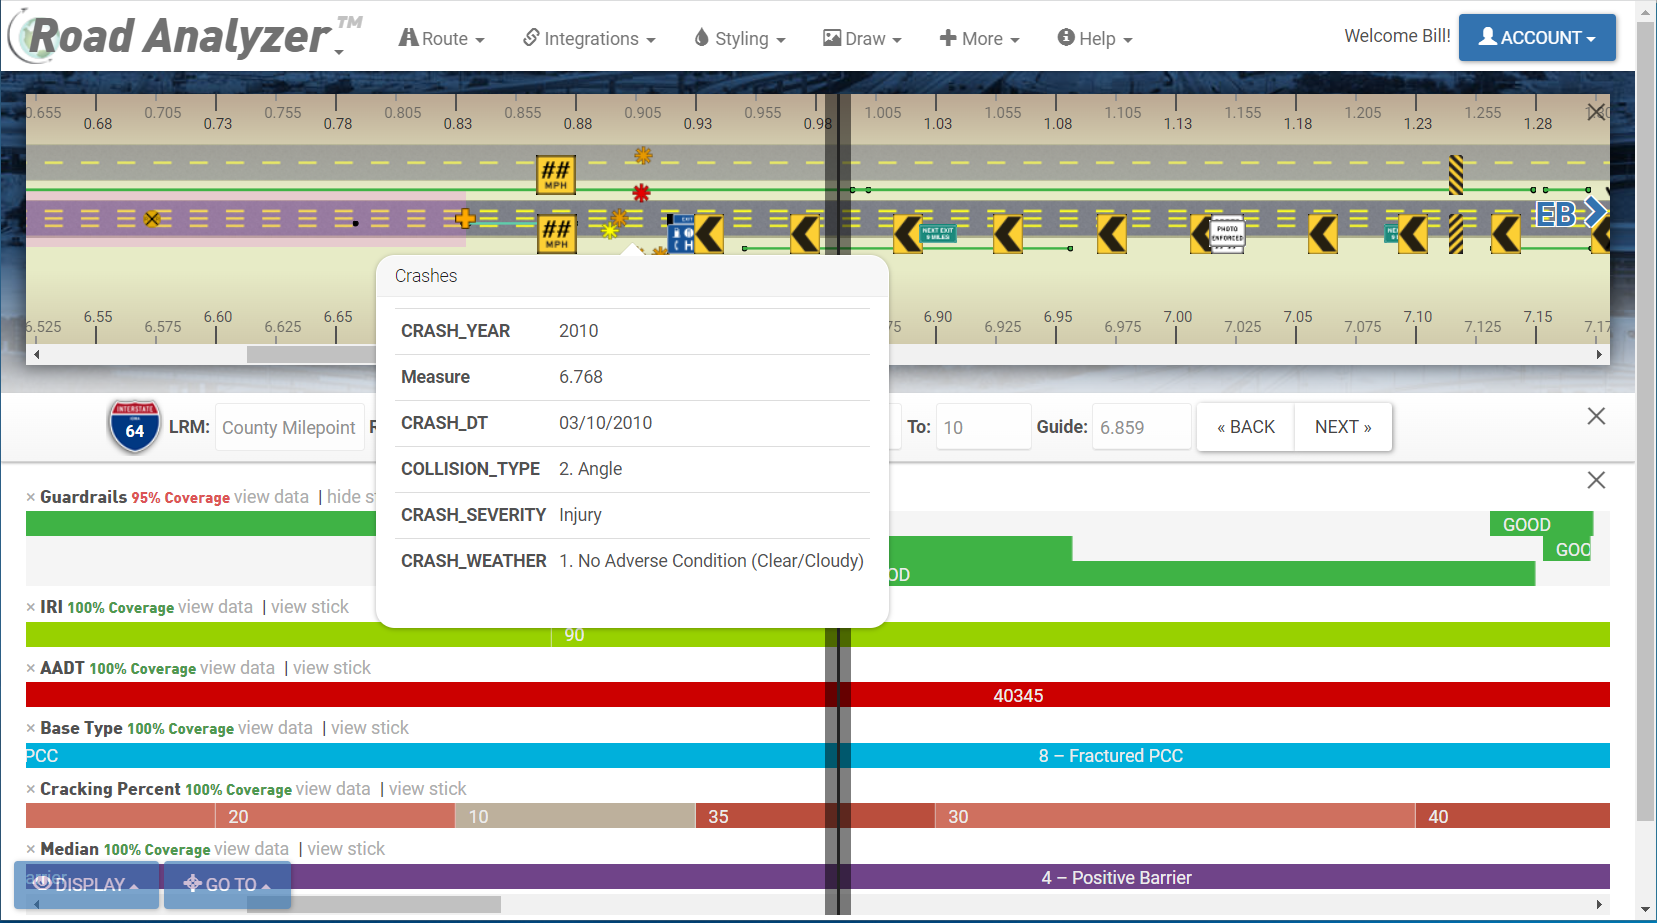The width and height of the screenshot is (1657, 923).
Task: Click the left arrow of the road-strip scrollbar
Action: pyautogui.click(x=36, y=354)
